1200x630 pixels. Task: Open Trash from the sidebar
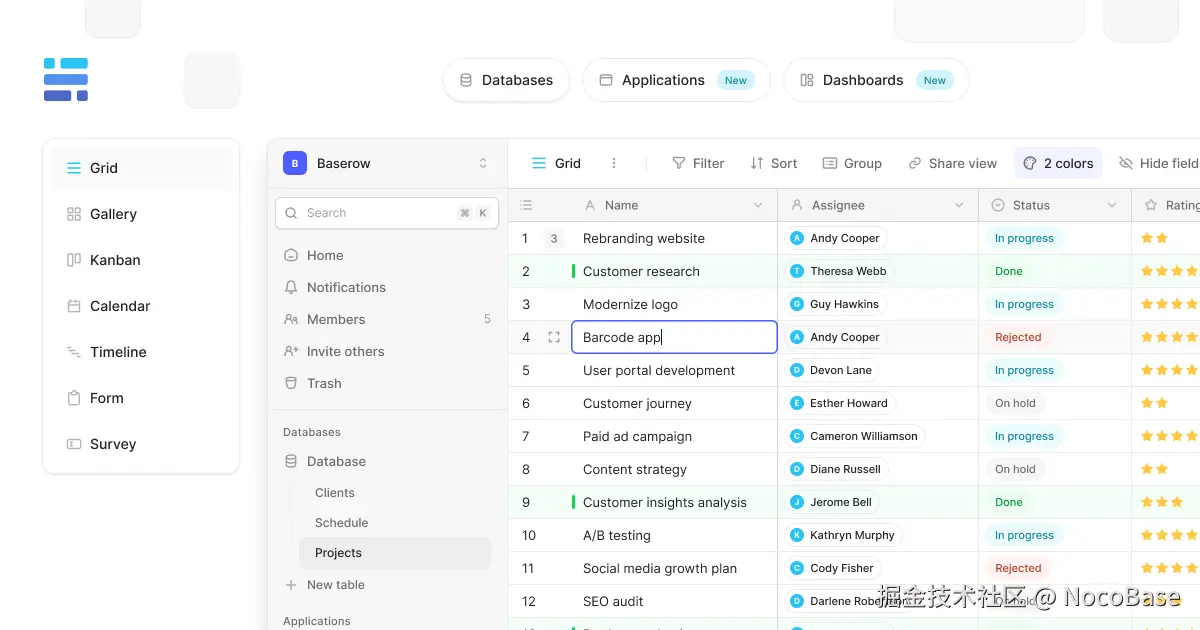(x=324, y=384)
